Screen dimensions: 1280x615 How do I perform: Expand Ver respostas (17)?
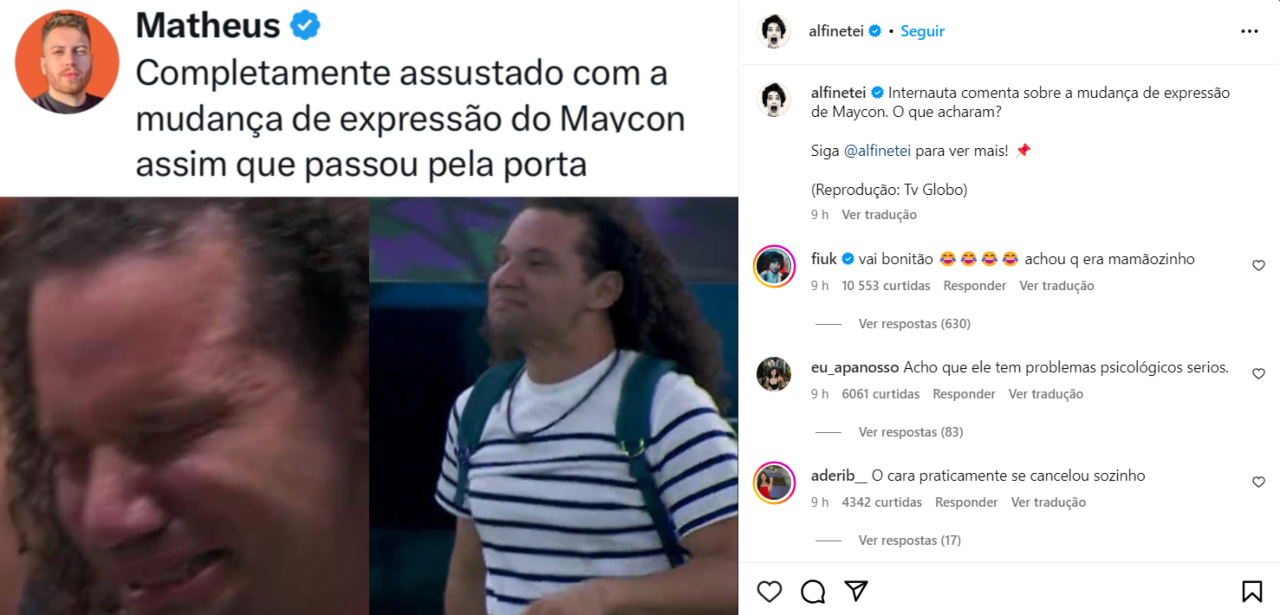[x=909, y=540]
